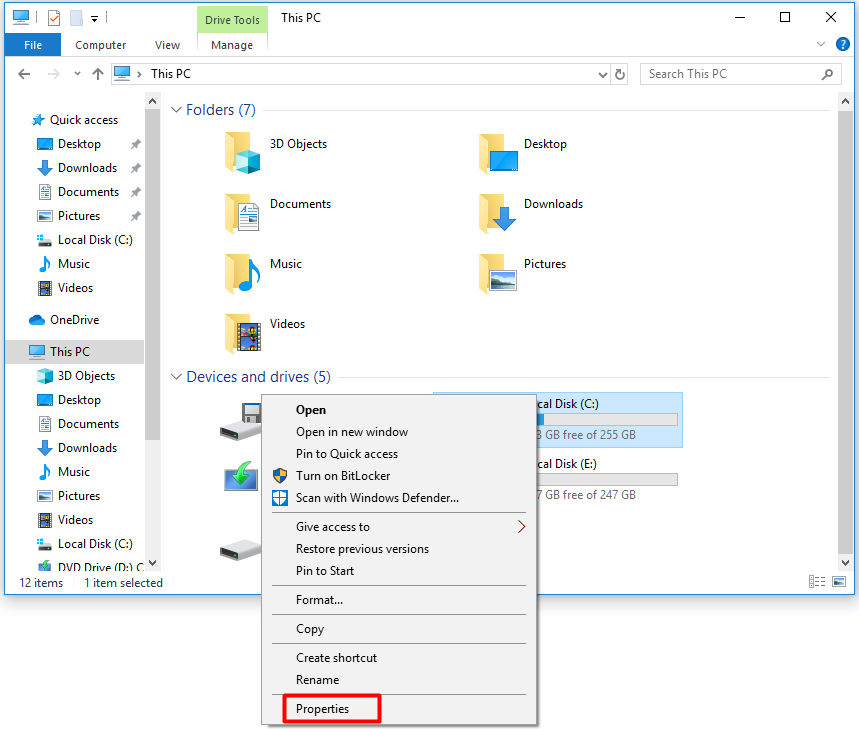859x729 pixels.
Task: Select Quick access in navigation pane
Action: tap(75, 120)
